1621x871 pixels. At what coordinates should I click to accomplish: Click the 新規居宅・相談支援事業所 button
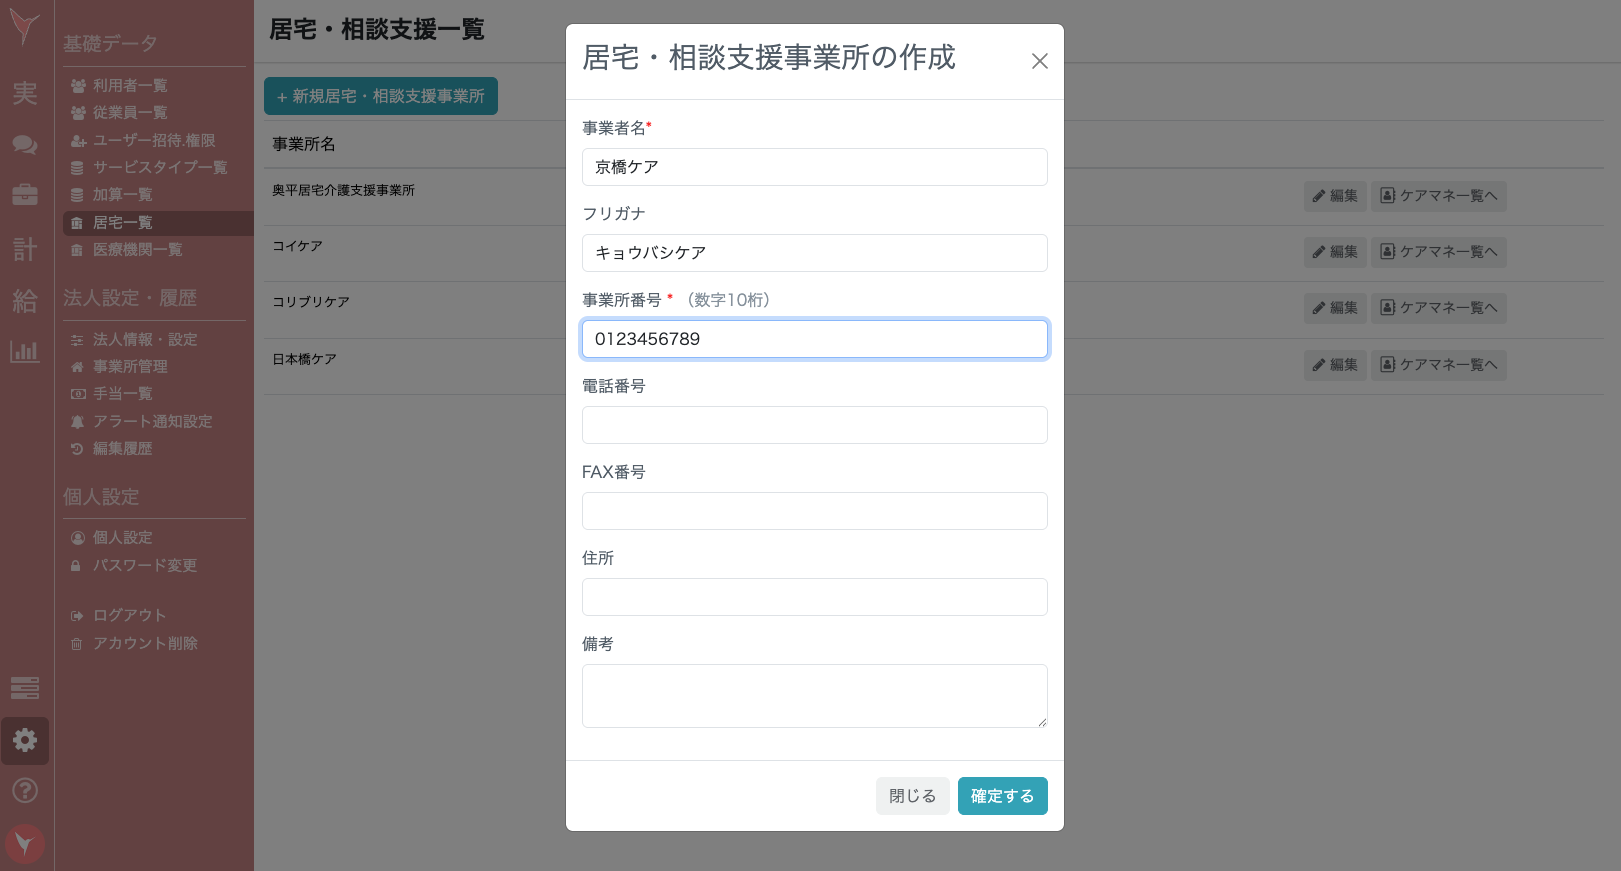pyautogui.click(x=381, y=96)
